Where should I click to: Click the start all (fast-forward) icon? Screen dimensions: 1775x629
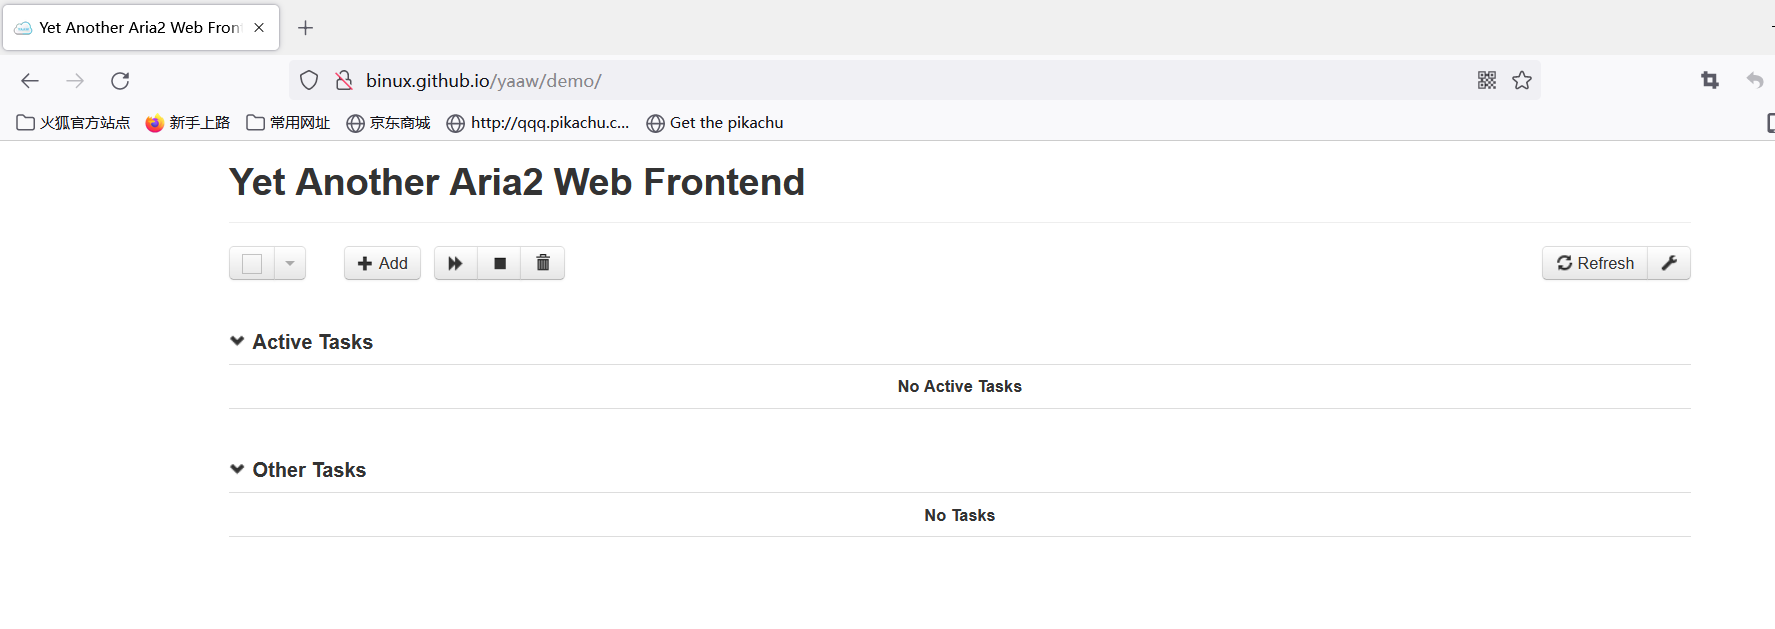coord(455,263)
